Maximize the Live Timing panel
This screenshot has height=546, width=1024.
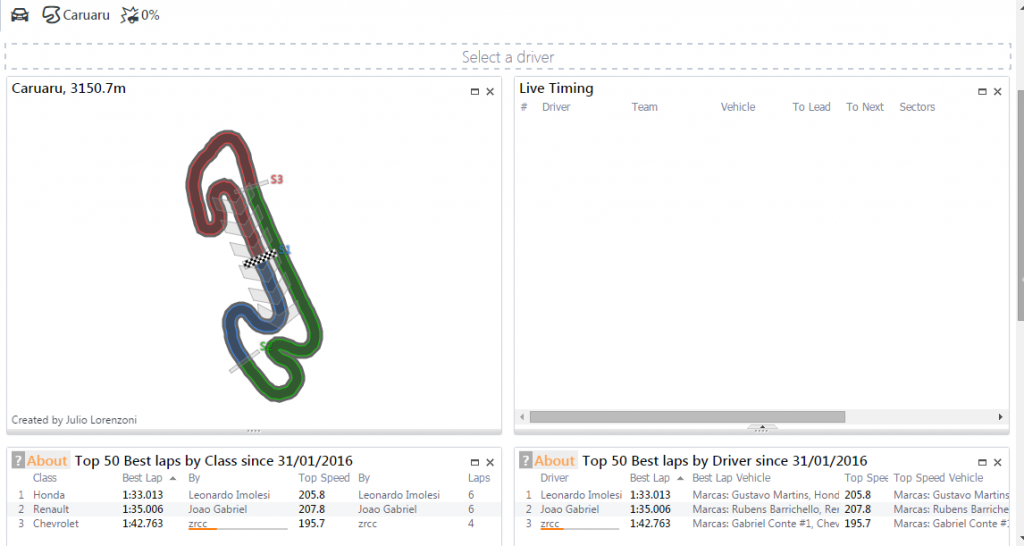pyautogui.click(x=982, y=92)
